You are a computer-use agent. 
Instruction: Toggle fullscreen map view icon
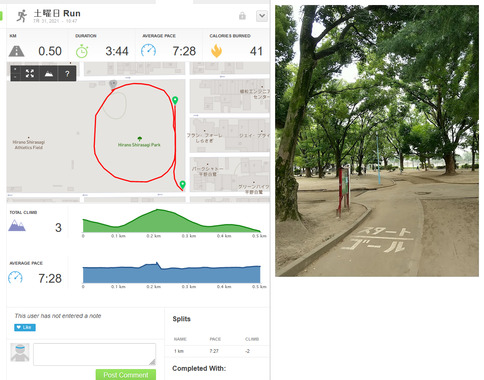tap(30, 74)
